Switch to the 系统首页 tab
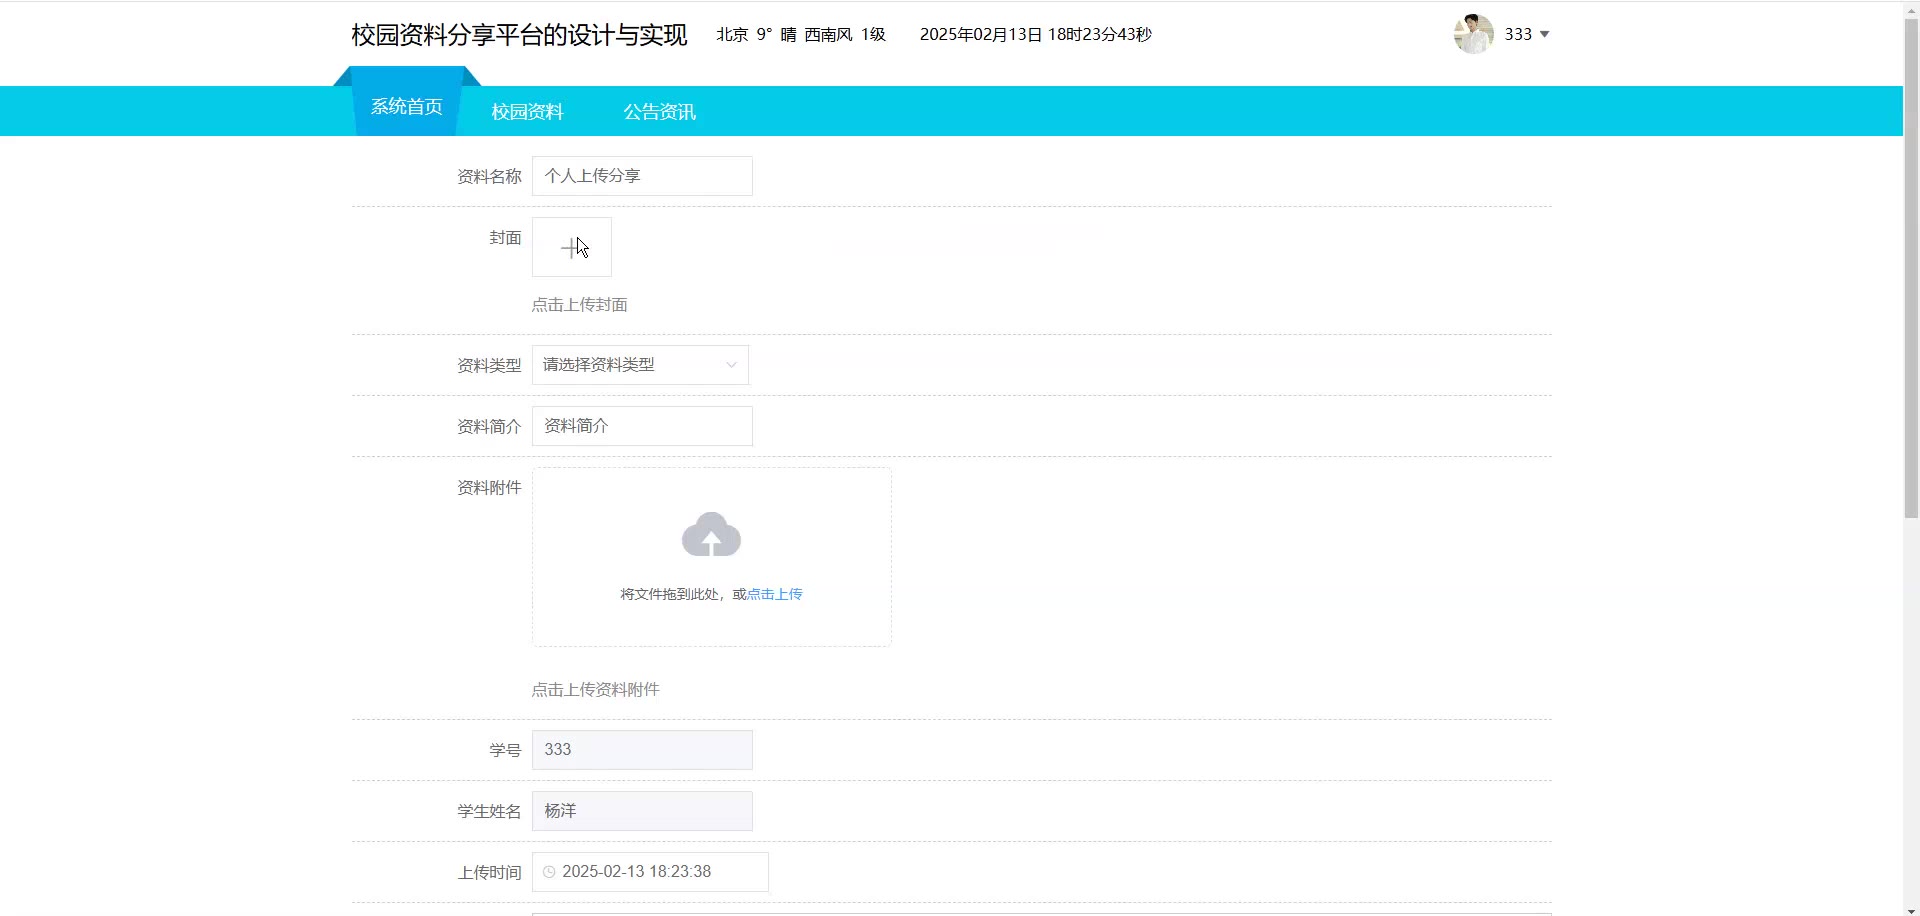Screen dimensions: 1920x916 coord(407,107)
